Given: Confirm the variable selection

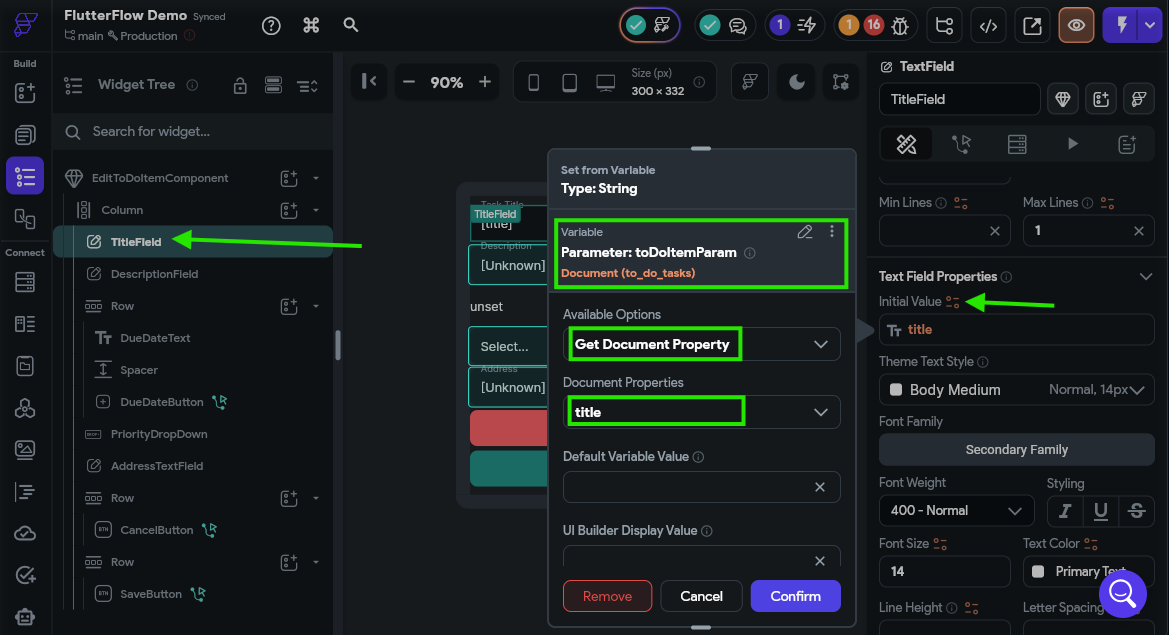Looking at the screenshot, I should click(795, 596).
